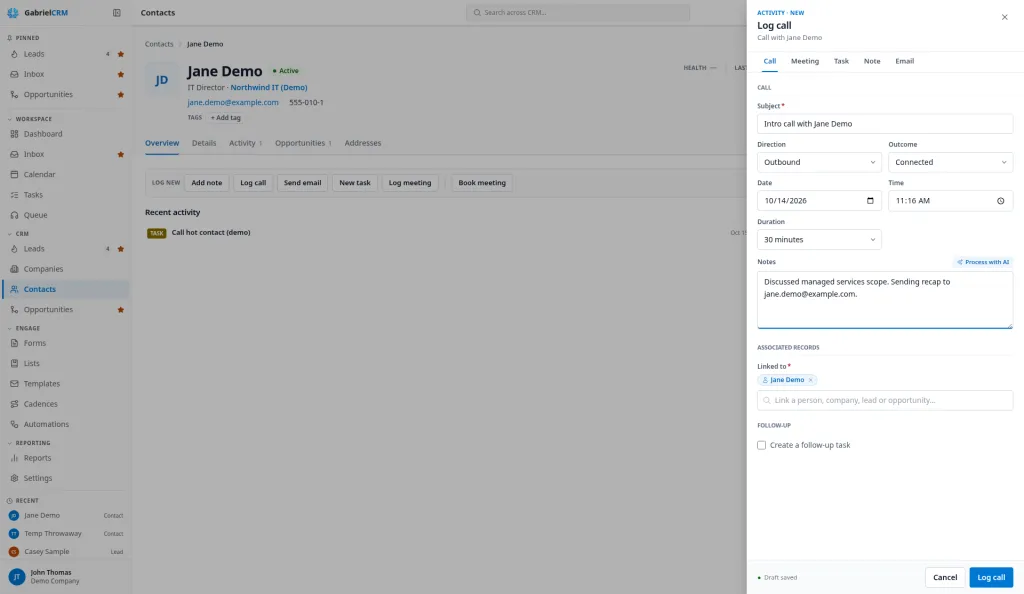This screenshot has width=1024, height=594.
Task: Click the Dashboard icon in sidebar
Action: click(x=14, y=134)
